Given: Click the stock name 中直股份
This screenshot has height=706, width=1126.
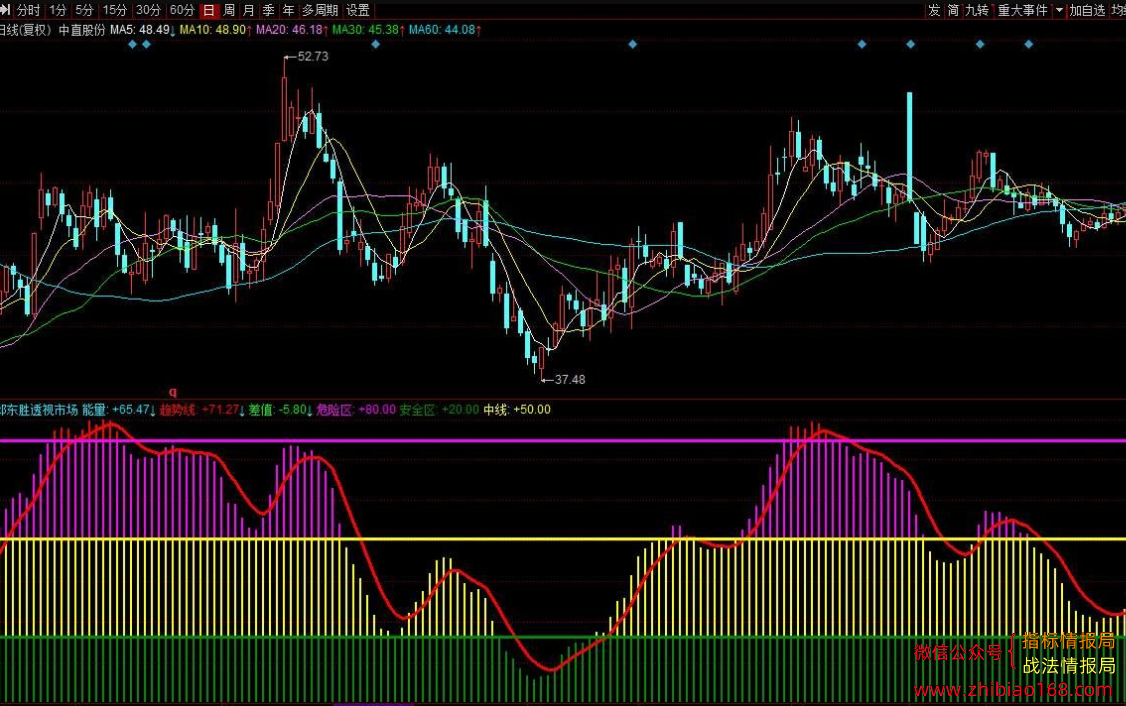Looking at the screenshot, I should pyautogui.click(x=82, y=29).
